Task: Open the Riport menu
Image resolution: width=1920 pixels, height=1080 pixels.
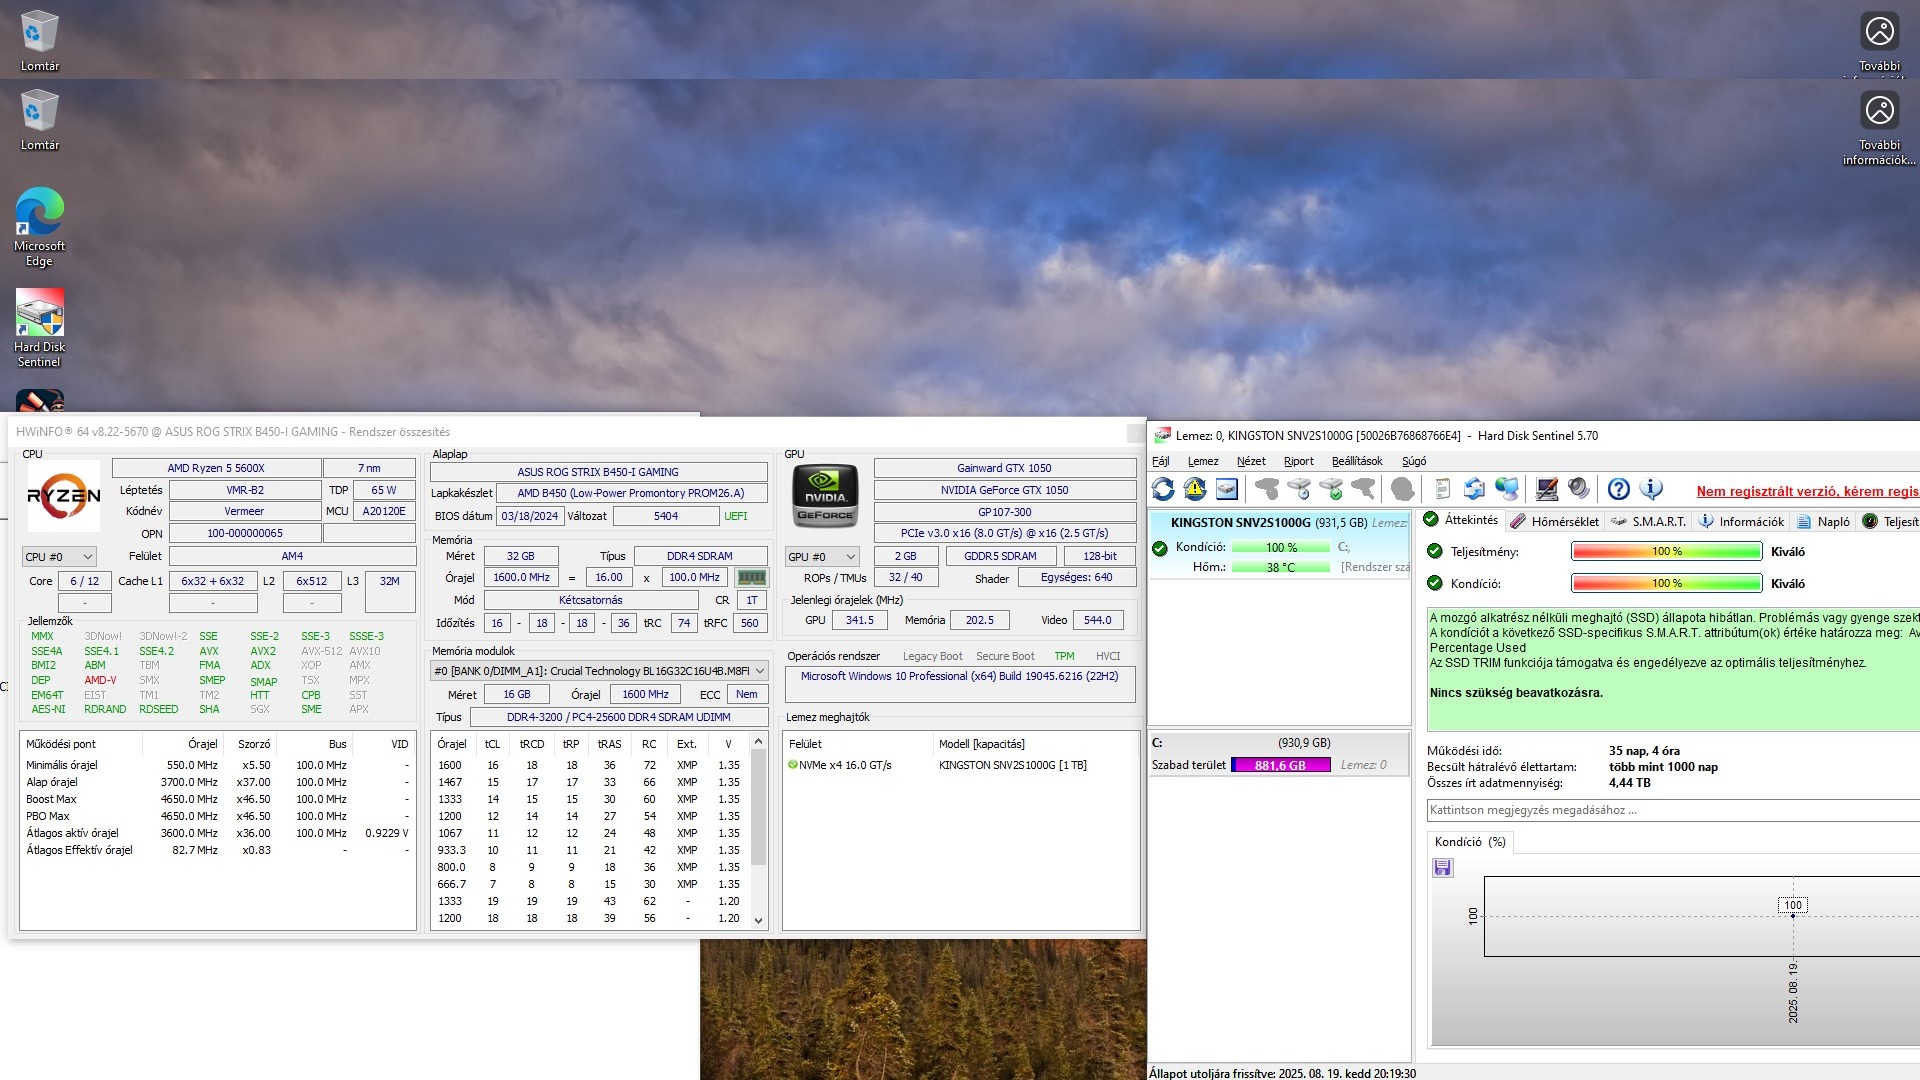Action: [x=1298, y=461]
